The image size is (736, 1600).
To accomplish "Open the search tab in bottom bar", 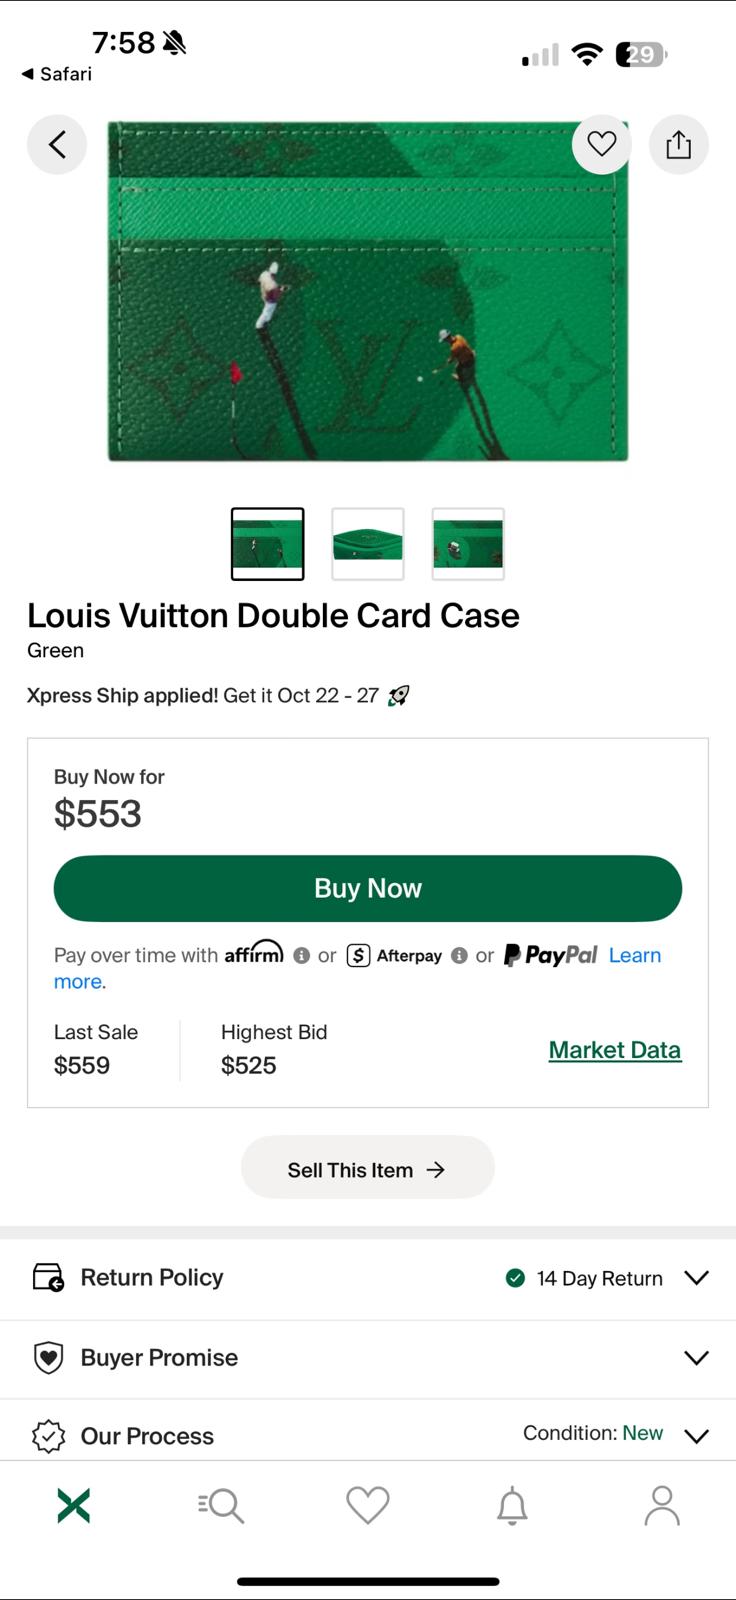I will pos(221,1505).
